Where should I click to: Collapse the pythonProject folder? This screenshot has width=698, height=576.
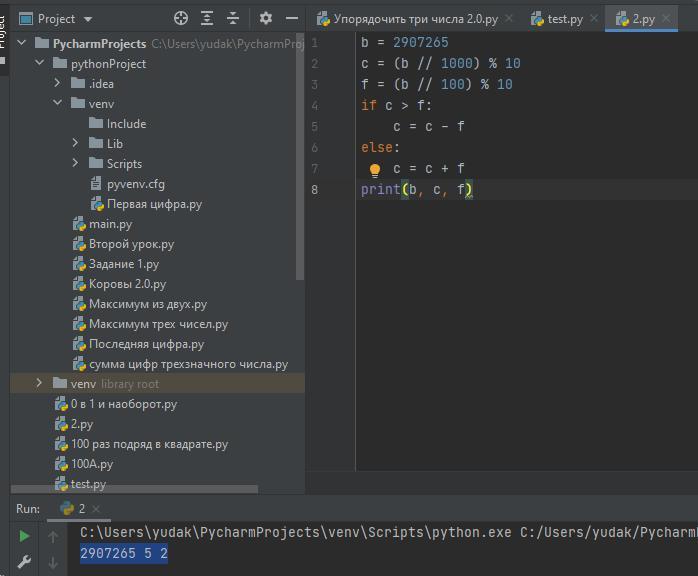click(x=40, y=64)
